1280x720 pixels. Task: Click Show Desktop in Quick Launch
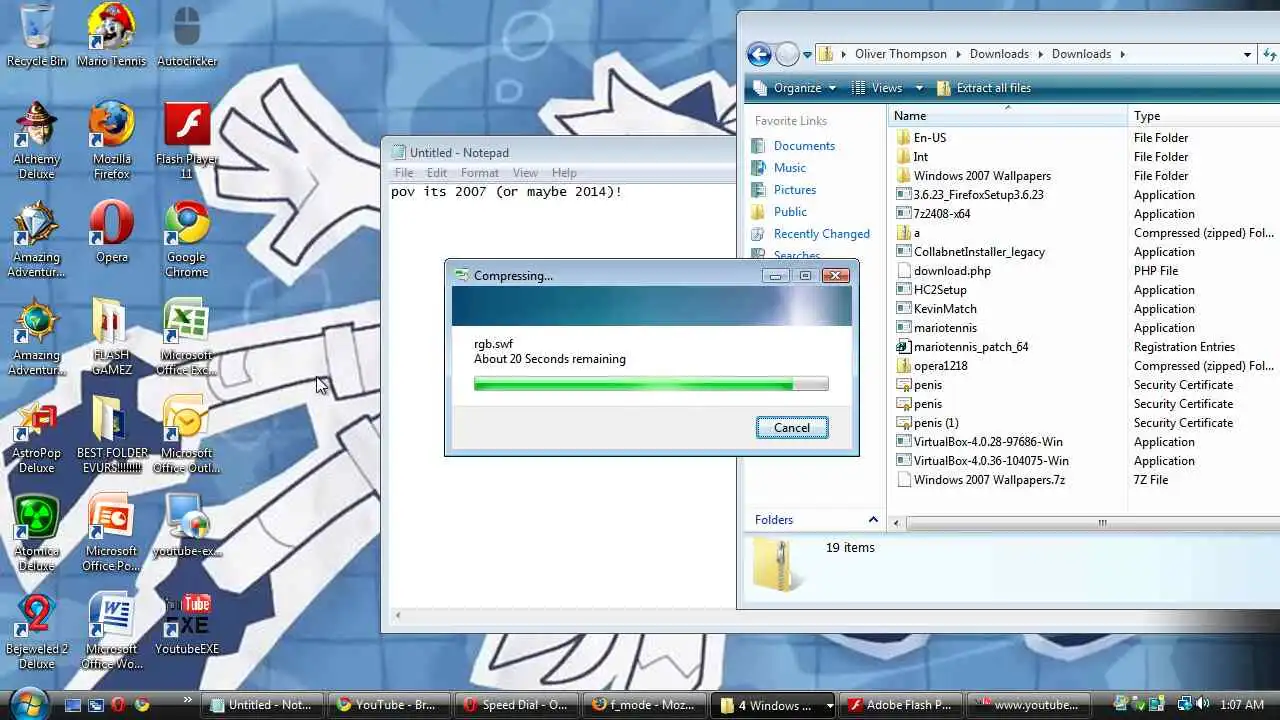pos(72,705)
